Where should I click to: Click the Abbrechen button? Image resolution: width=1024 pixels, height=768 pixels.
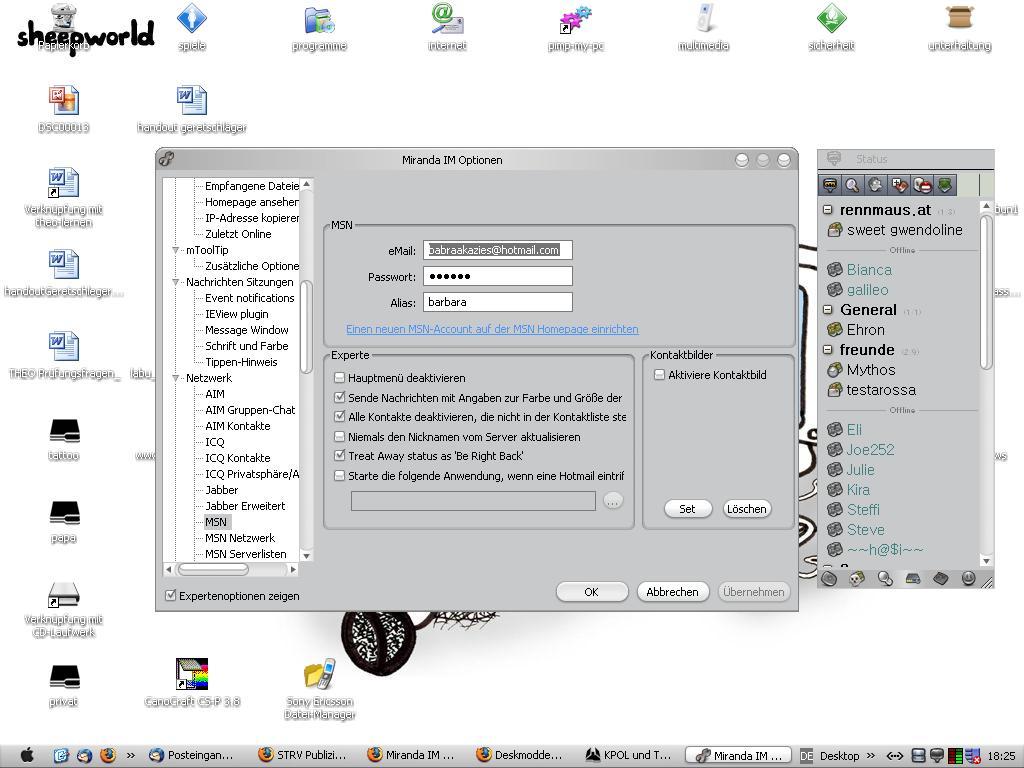[673, 592]
